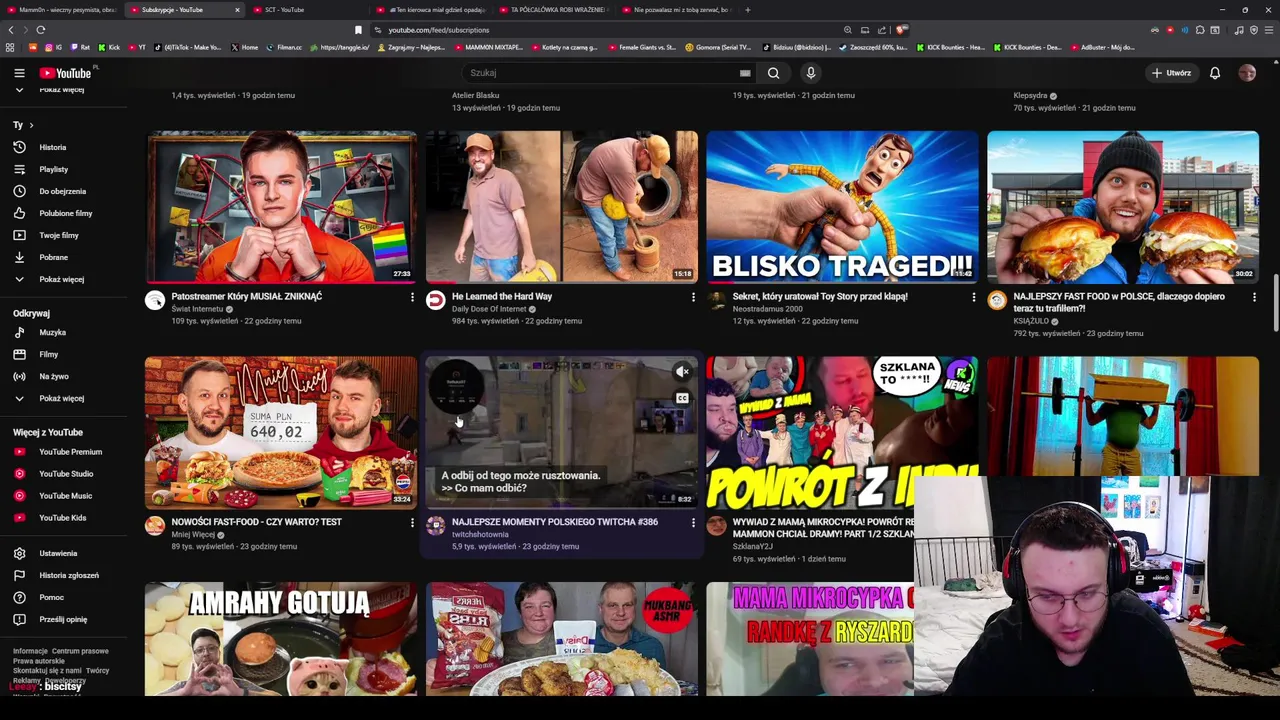Open options for NAJLEPSZE MOMENTY POLSKIEGO TWITCHA

click(x=693, y=522)
